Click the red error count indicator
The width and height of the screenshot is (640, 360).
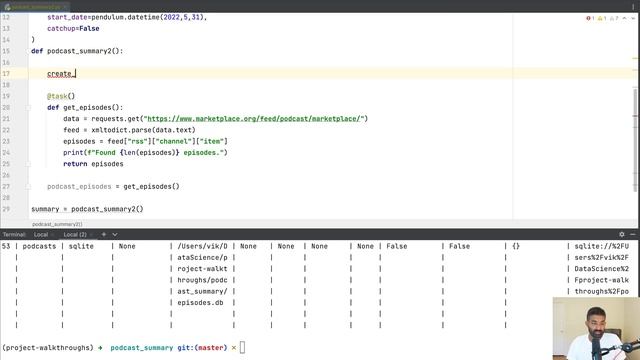point(590,18)
